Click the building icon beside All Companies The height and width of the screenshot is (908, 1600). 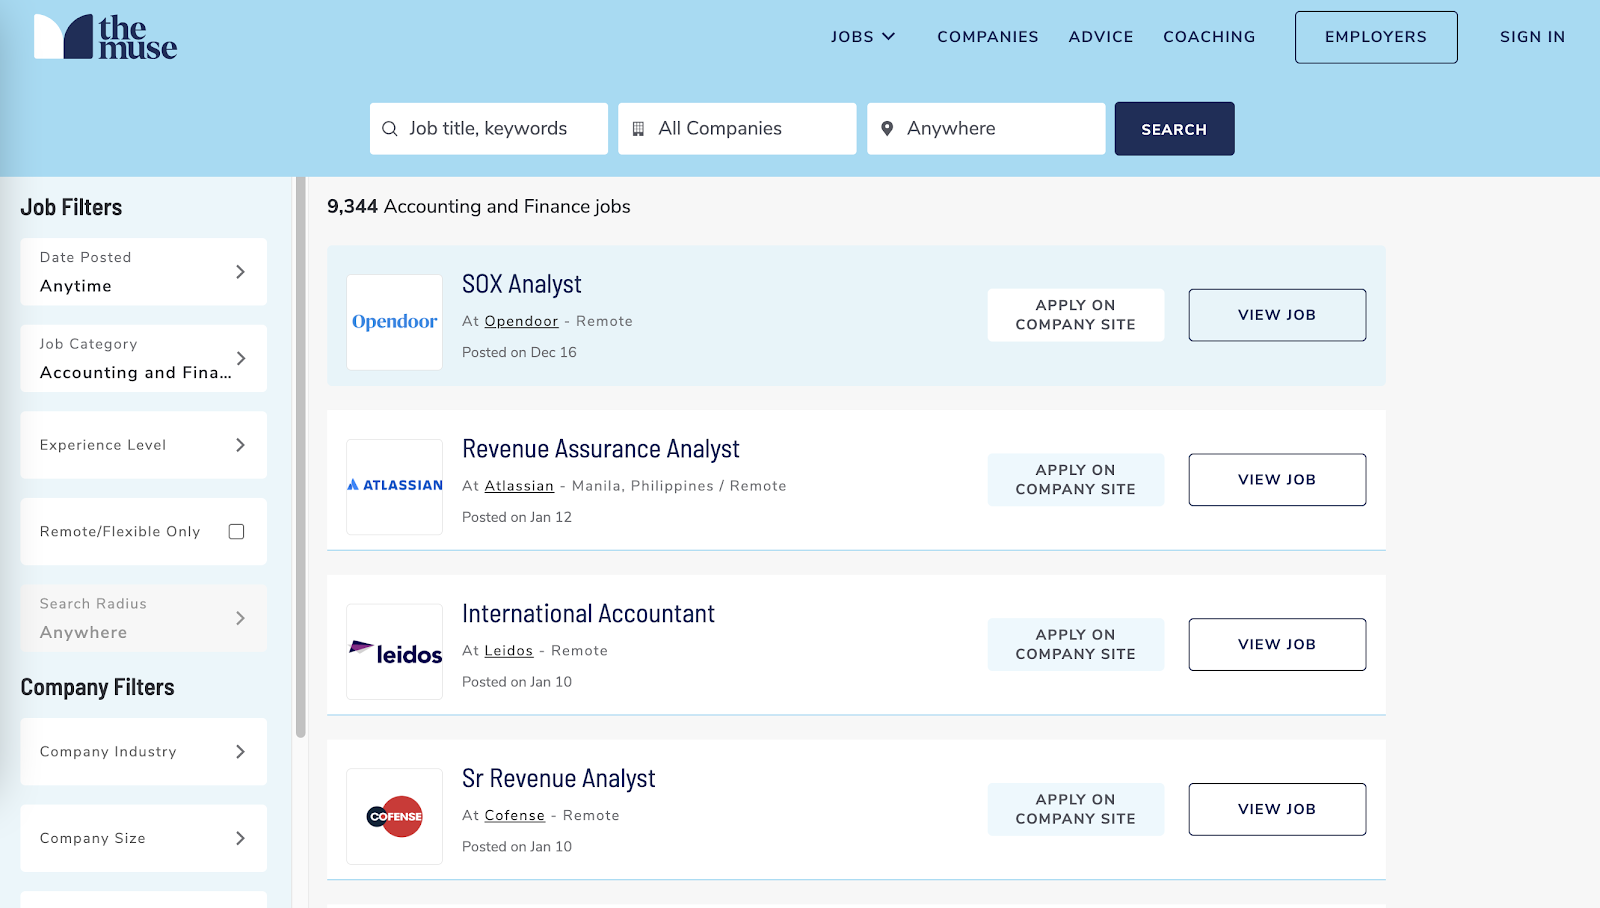(638, 129)
